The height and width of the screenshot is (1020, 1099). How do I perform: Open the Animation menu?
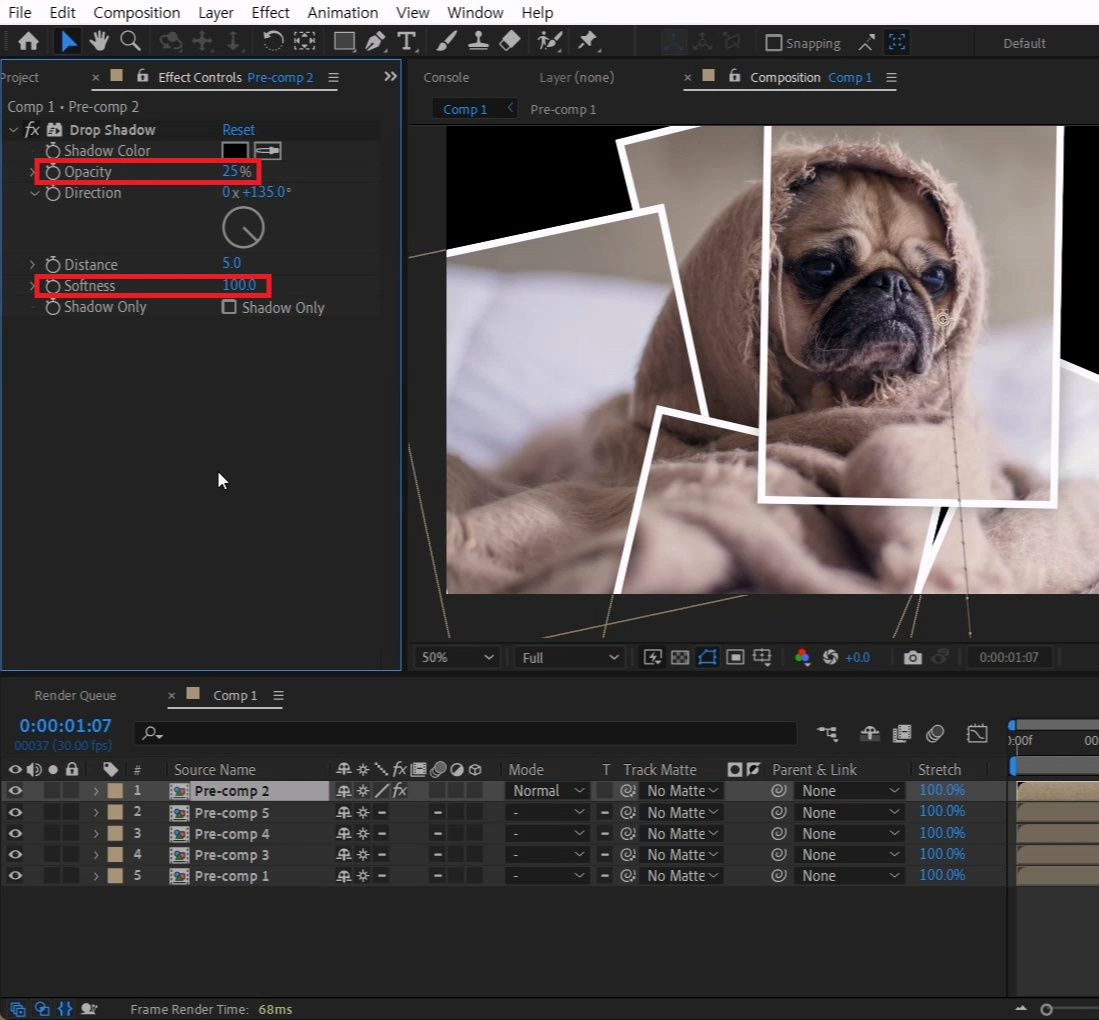343,13
